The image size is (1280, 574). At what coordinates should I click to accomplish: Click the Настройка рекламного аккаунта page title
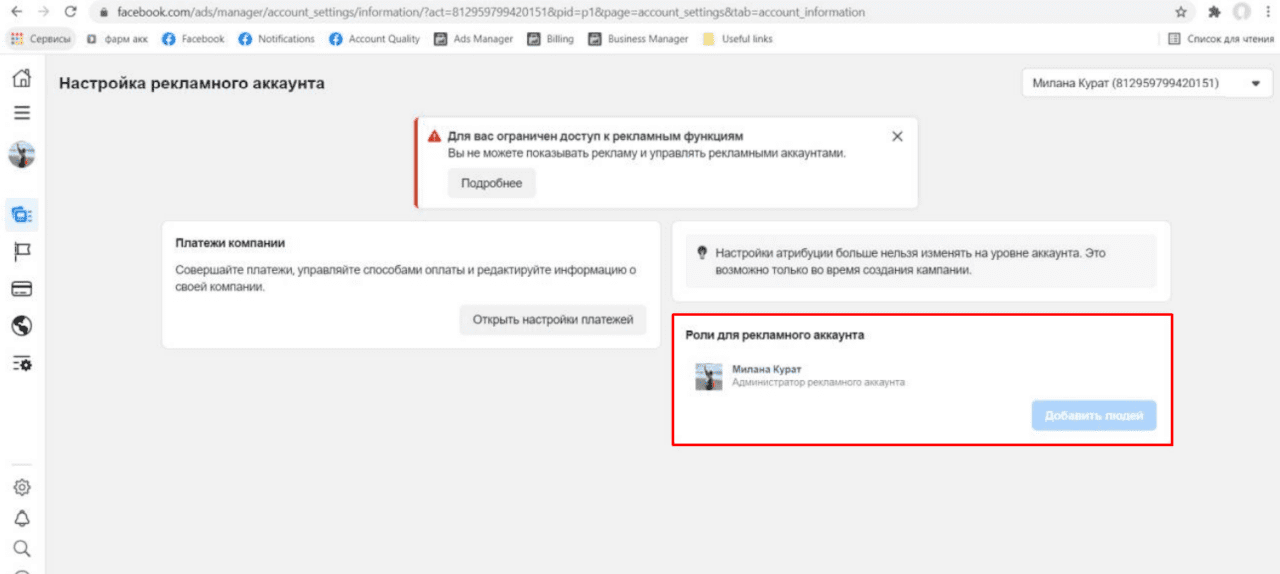click(192, 84)
